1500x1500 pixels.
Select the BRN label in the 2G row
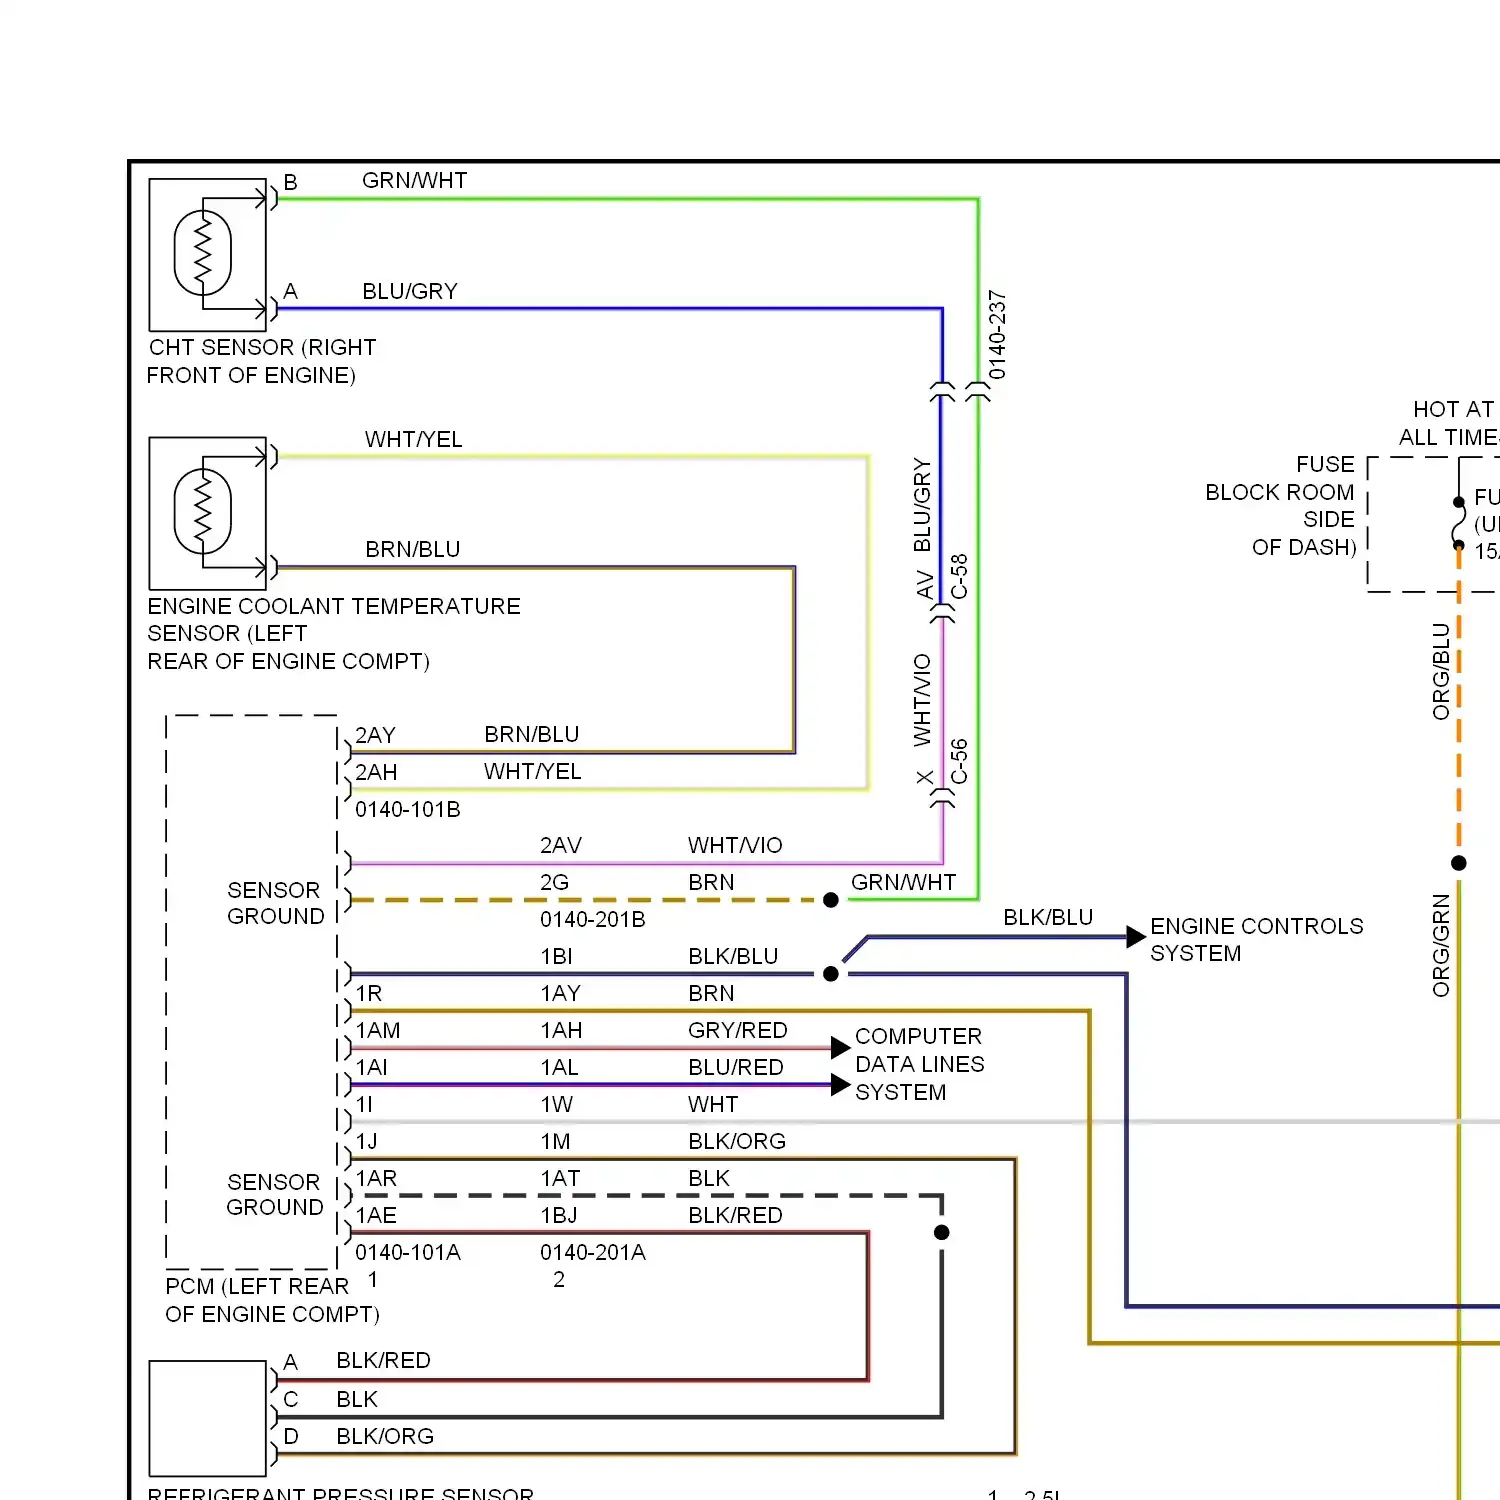[711, 883]
